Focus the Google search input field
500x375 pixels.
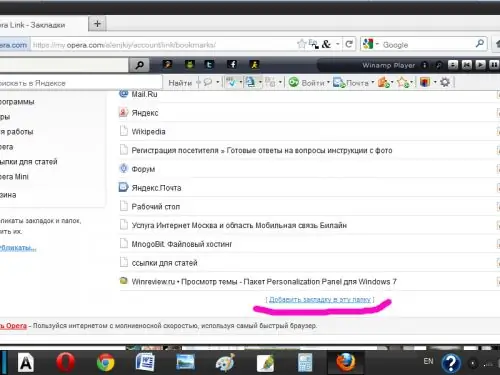coord(427,44)
